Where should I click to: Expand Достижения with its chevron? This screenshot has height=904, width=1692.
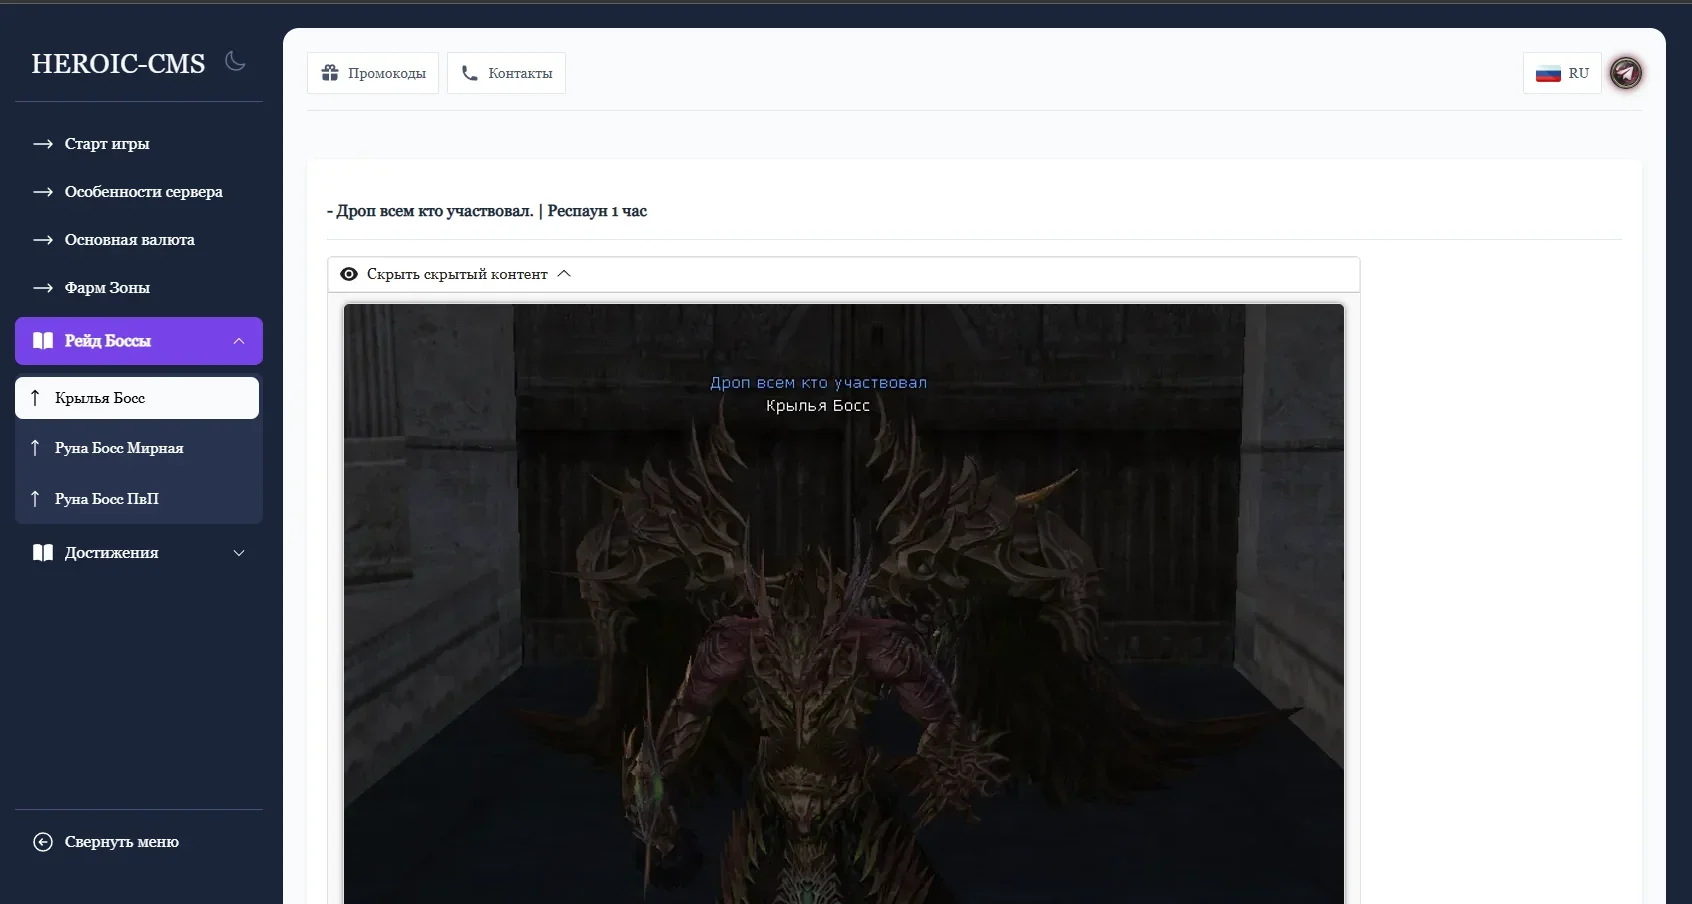[239, 553]
